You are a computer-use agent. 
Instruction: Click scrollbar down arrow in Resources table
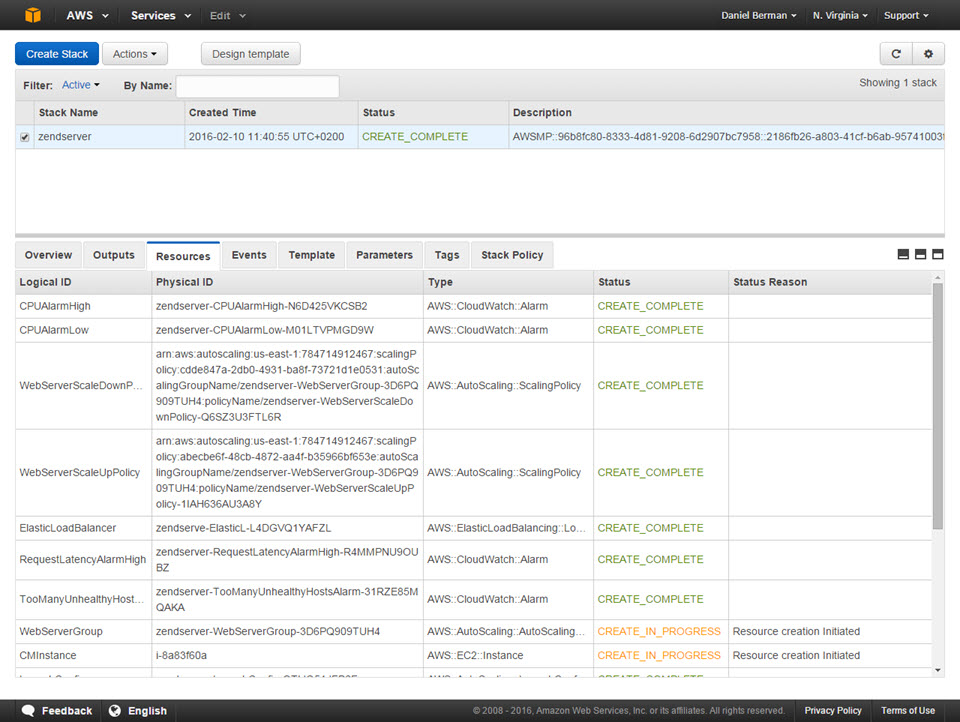click(x=937, y=670)
